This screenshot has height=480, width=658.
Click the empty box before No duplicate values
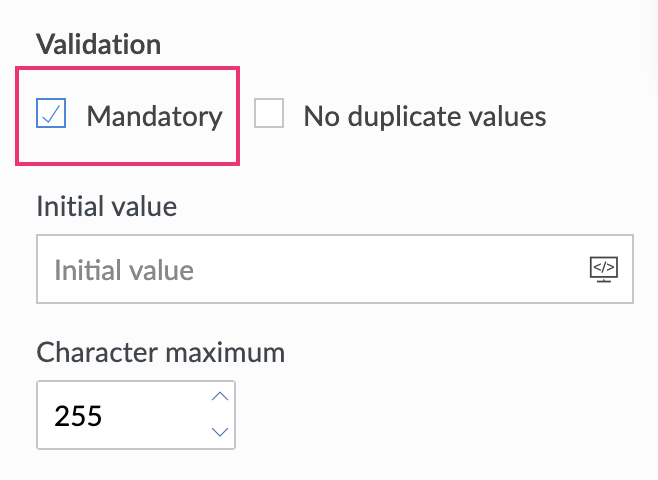click(x=269, y=115)
